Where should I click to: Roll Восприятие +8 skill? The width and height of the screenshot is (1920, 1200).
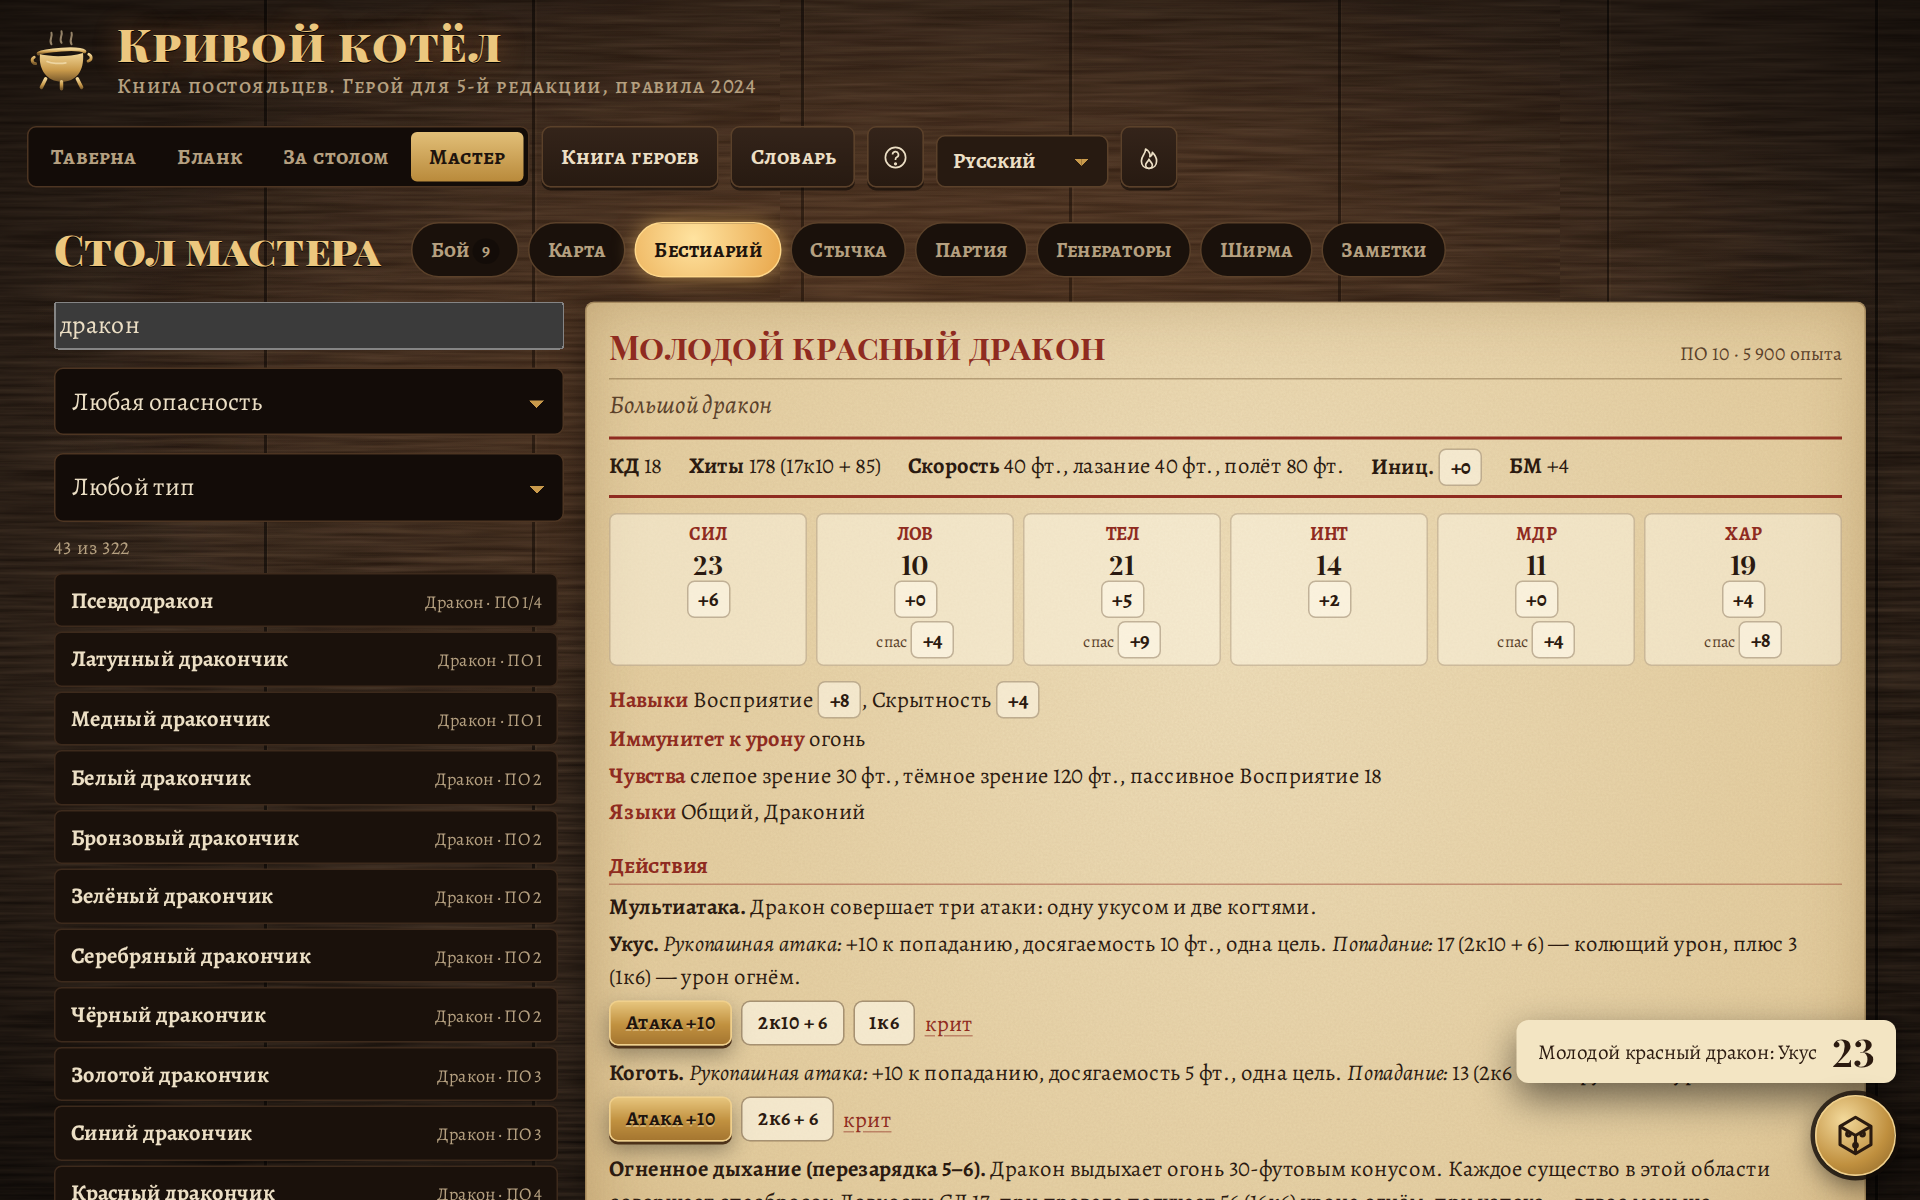839,701
